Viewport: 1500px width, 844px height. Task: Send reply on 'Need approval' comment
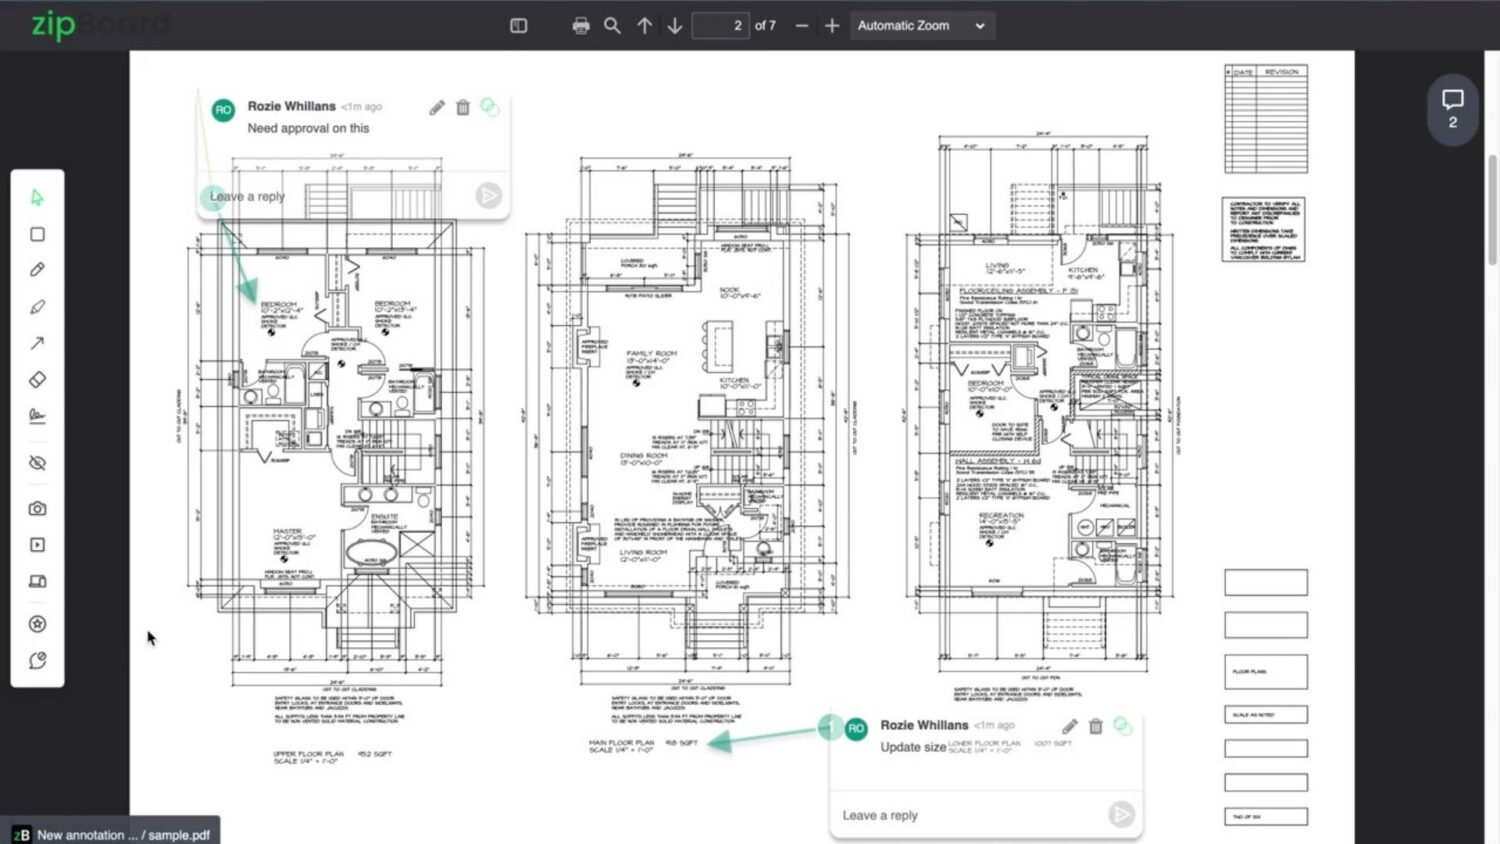(x=488, y=196)
